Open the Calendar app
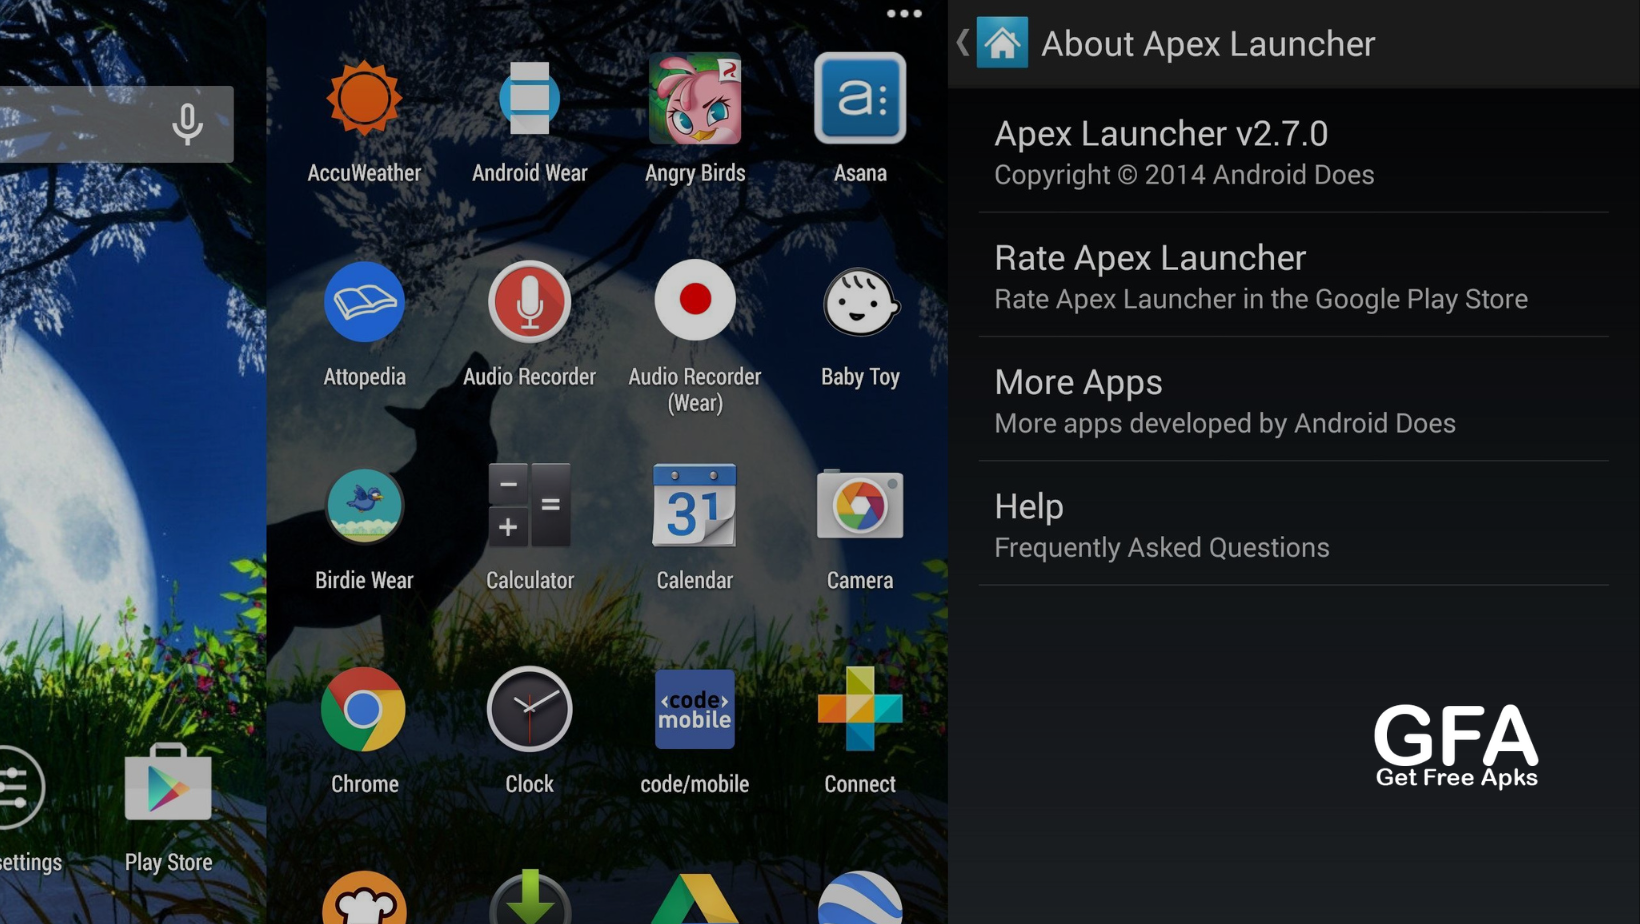Viewport: 1640px width, 924px height. click(x=695, y=505)
